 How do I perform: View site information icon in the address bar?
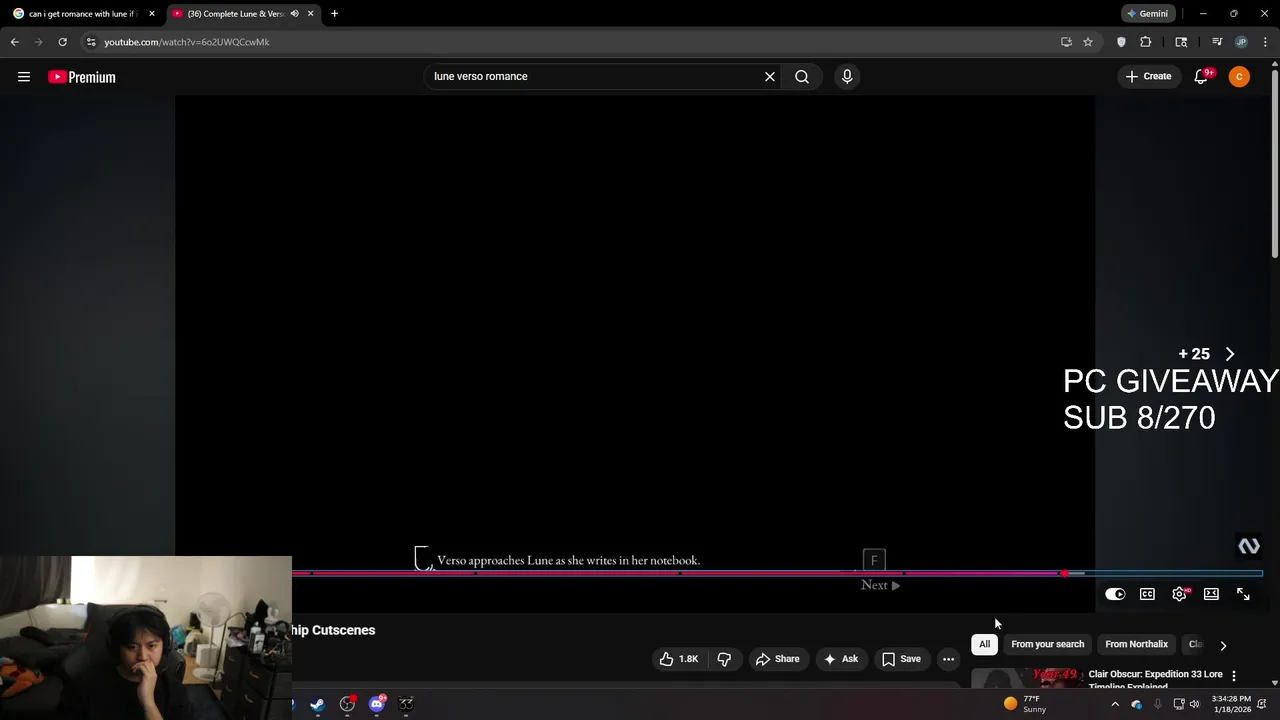(91, 42)
